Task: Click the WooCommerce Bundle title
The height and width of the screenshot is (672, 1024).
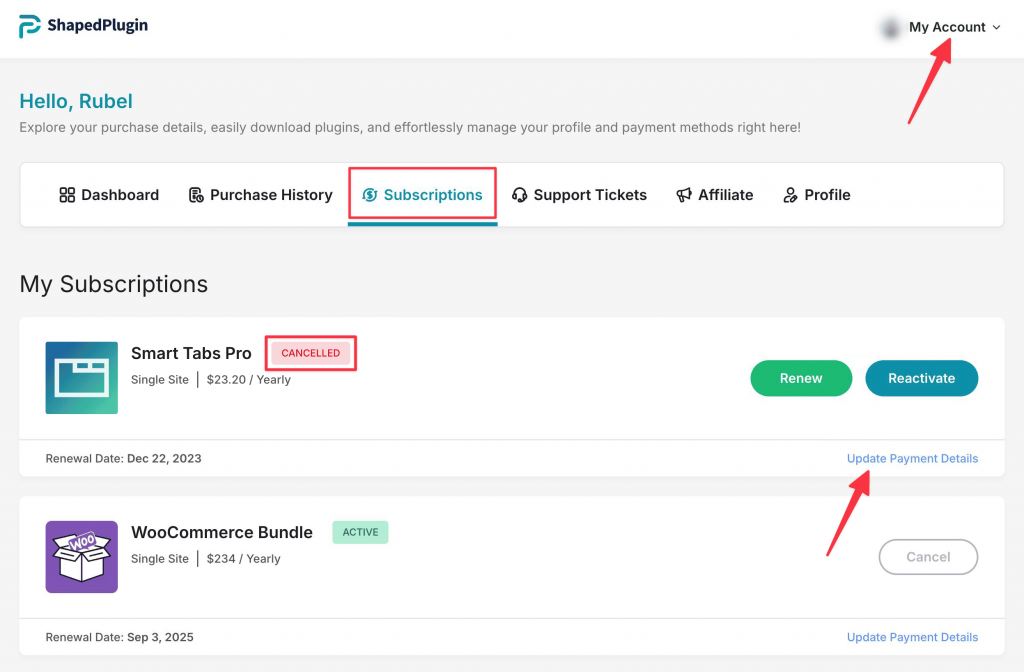Action: (222, 532)
